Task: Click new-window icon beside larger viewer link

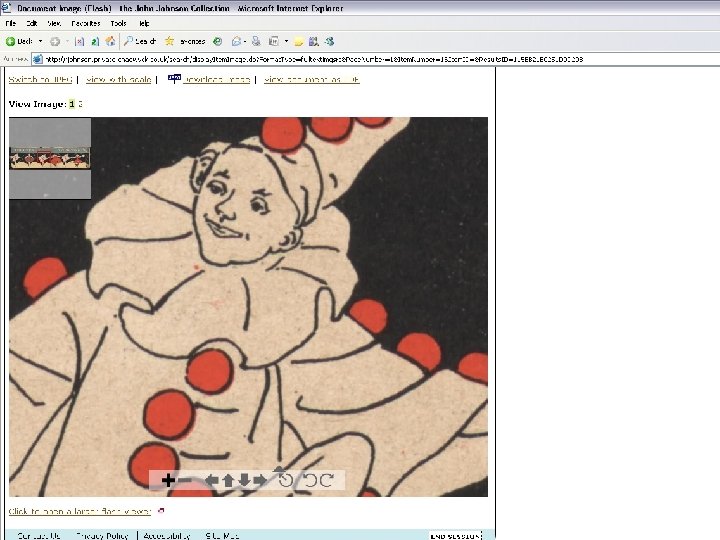Action: pos(161,511)
